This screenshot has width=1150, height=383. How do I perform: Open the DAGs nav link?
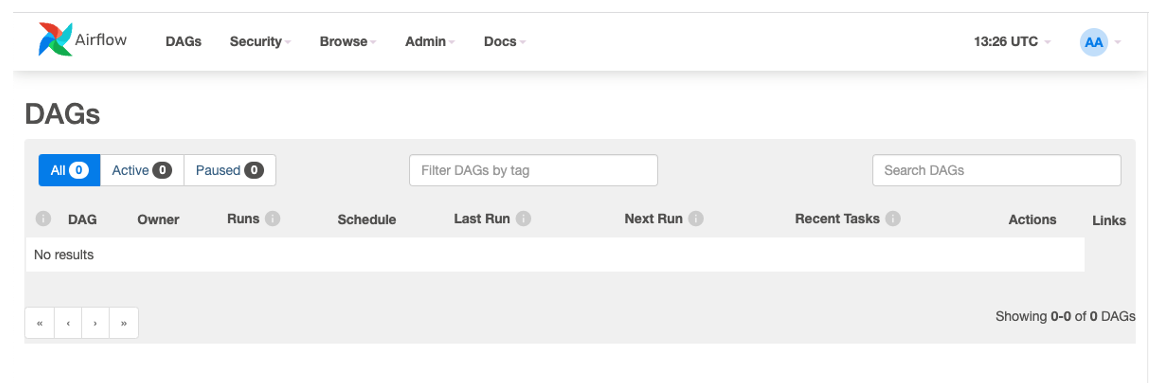click(x=183, y=42)
